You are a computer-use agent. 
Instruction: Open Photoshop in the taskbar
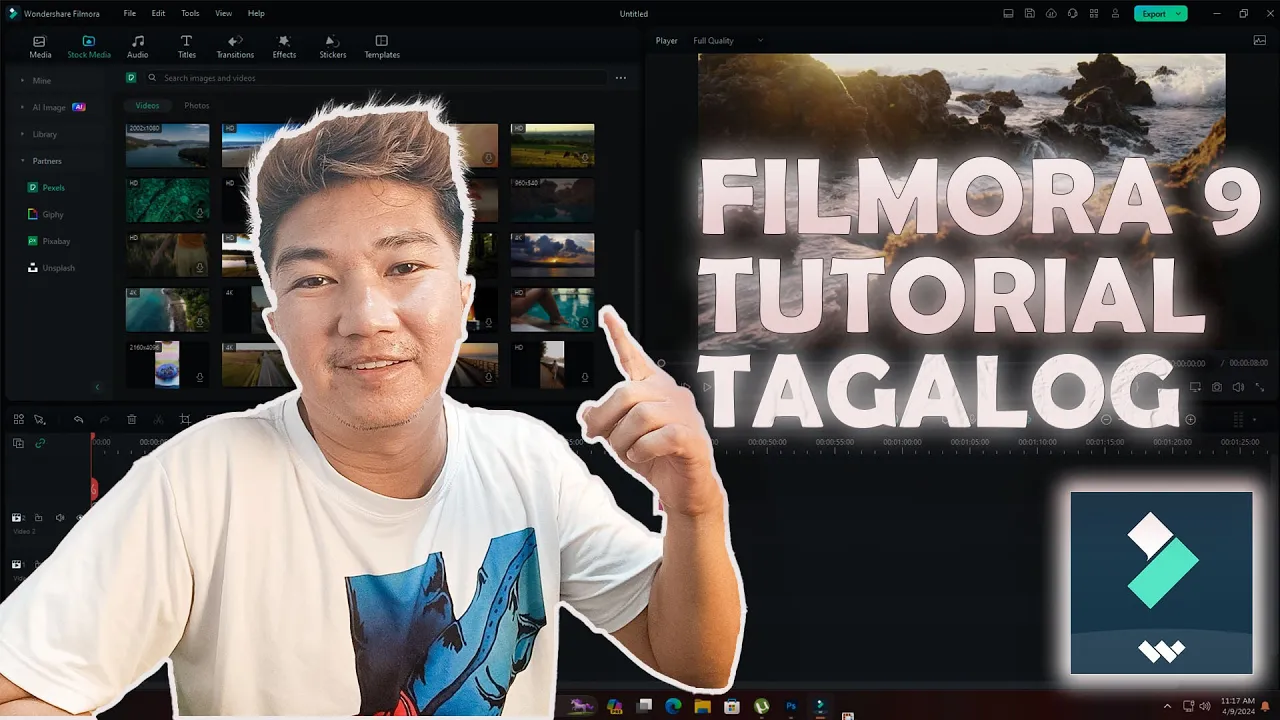[x=790, y=706]
